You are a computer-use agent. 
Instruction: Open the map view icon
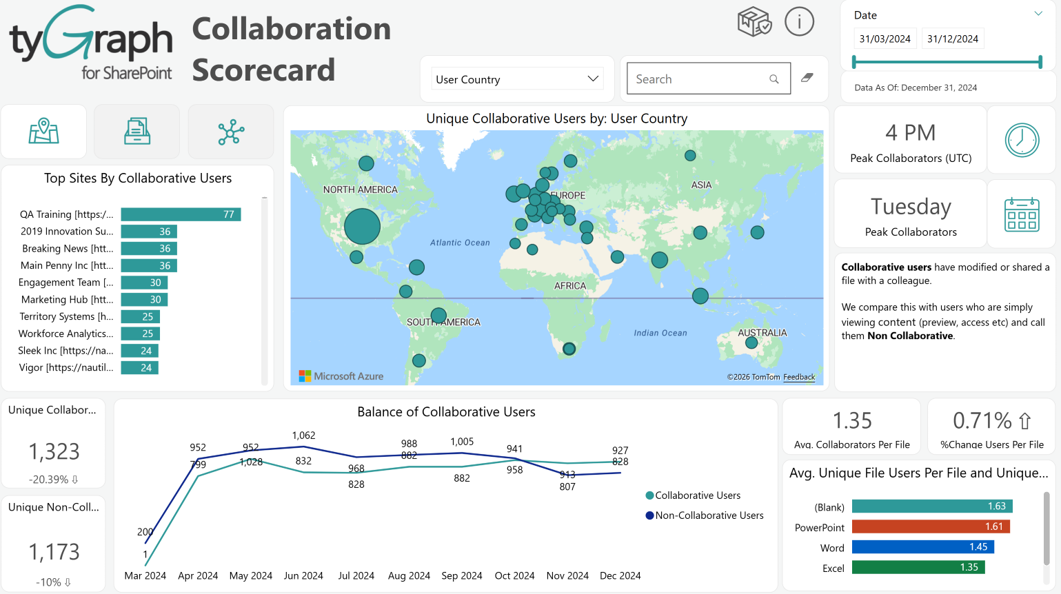tap(43, 131)
